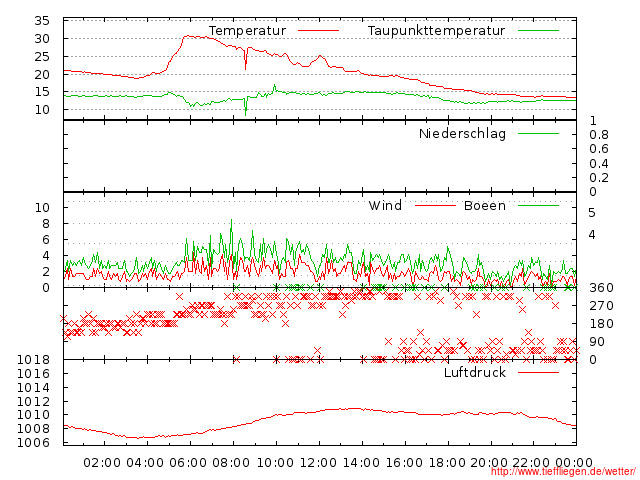Image resolution: width=640 pixels, height=480 pixels.
Task: Click the 25 temperature axis value
Action: (42, 57)
